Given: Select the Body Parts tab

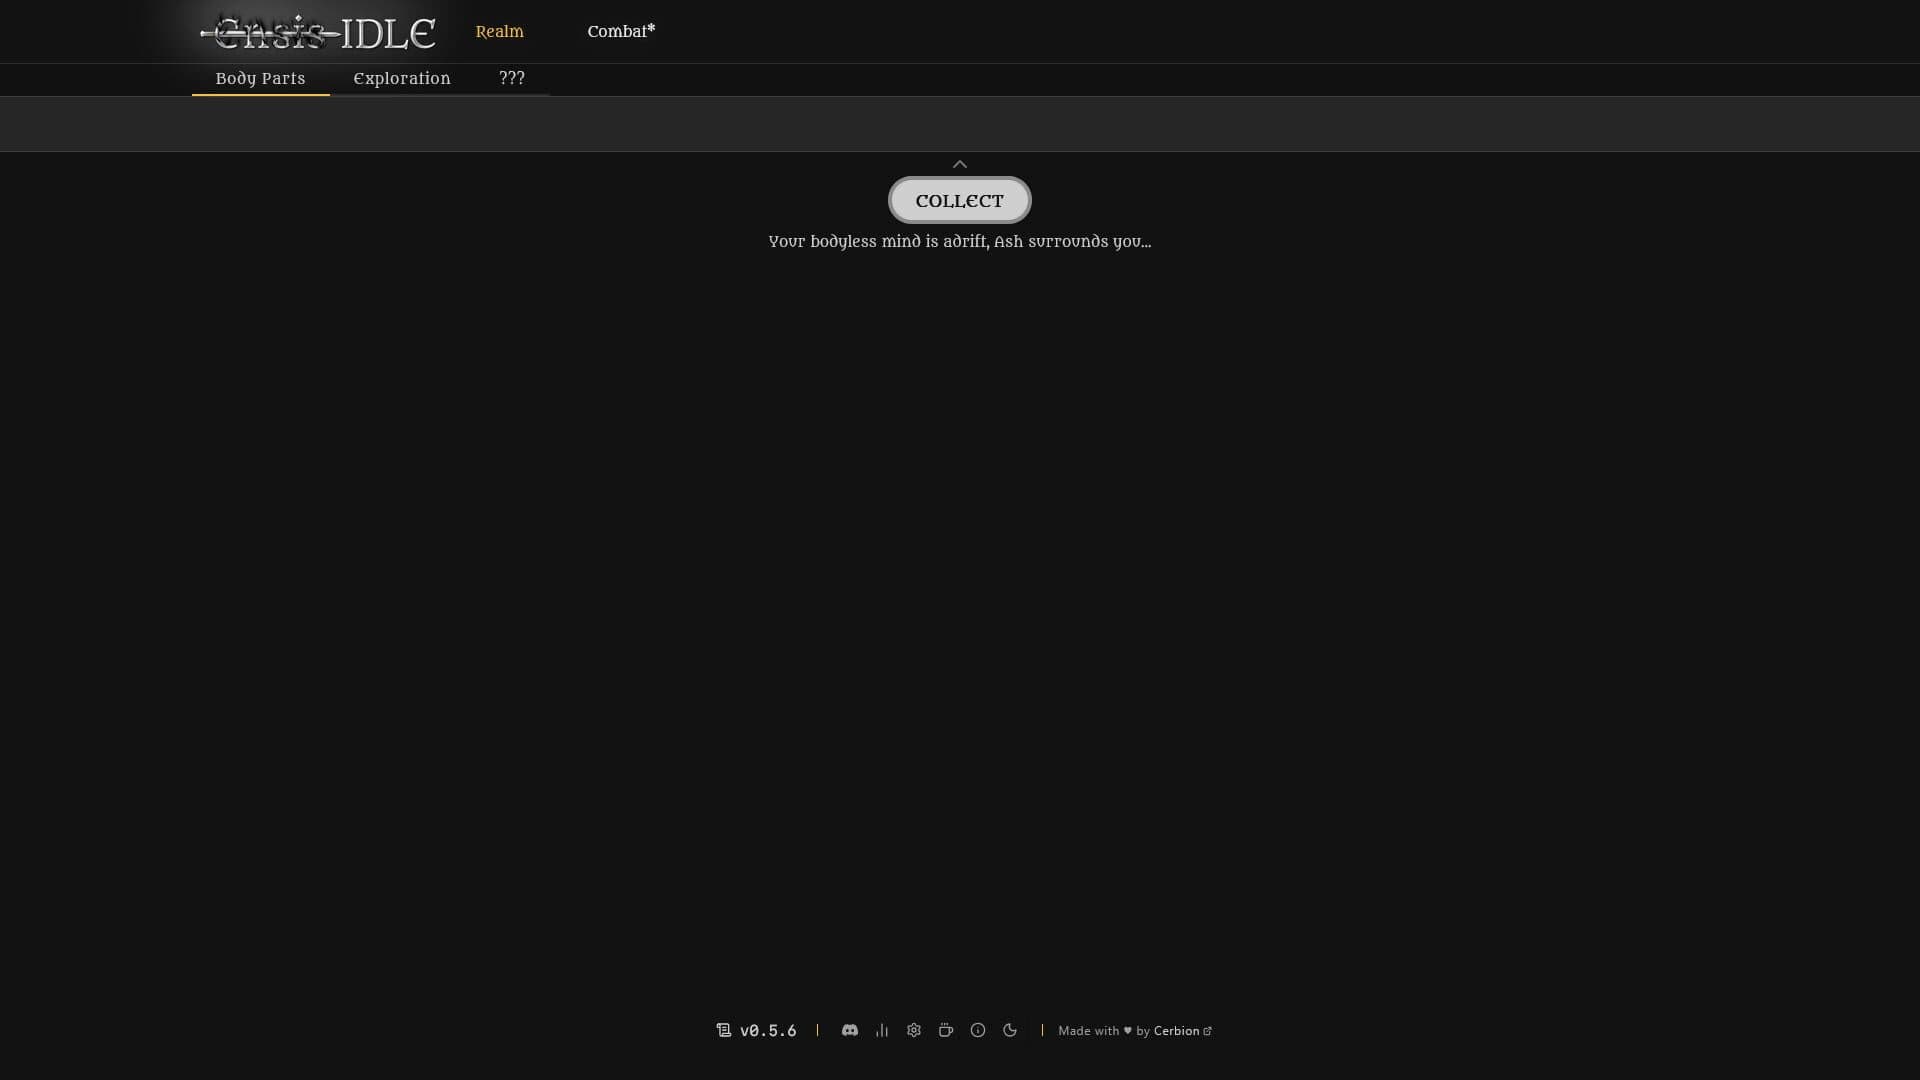Looking at the screenshot, I should [x=261, y=79].
